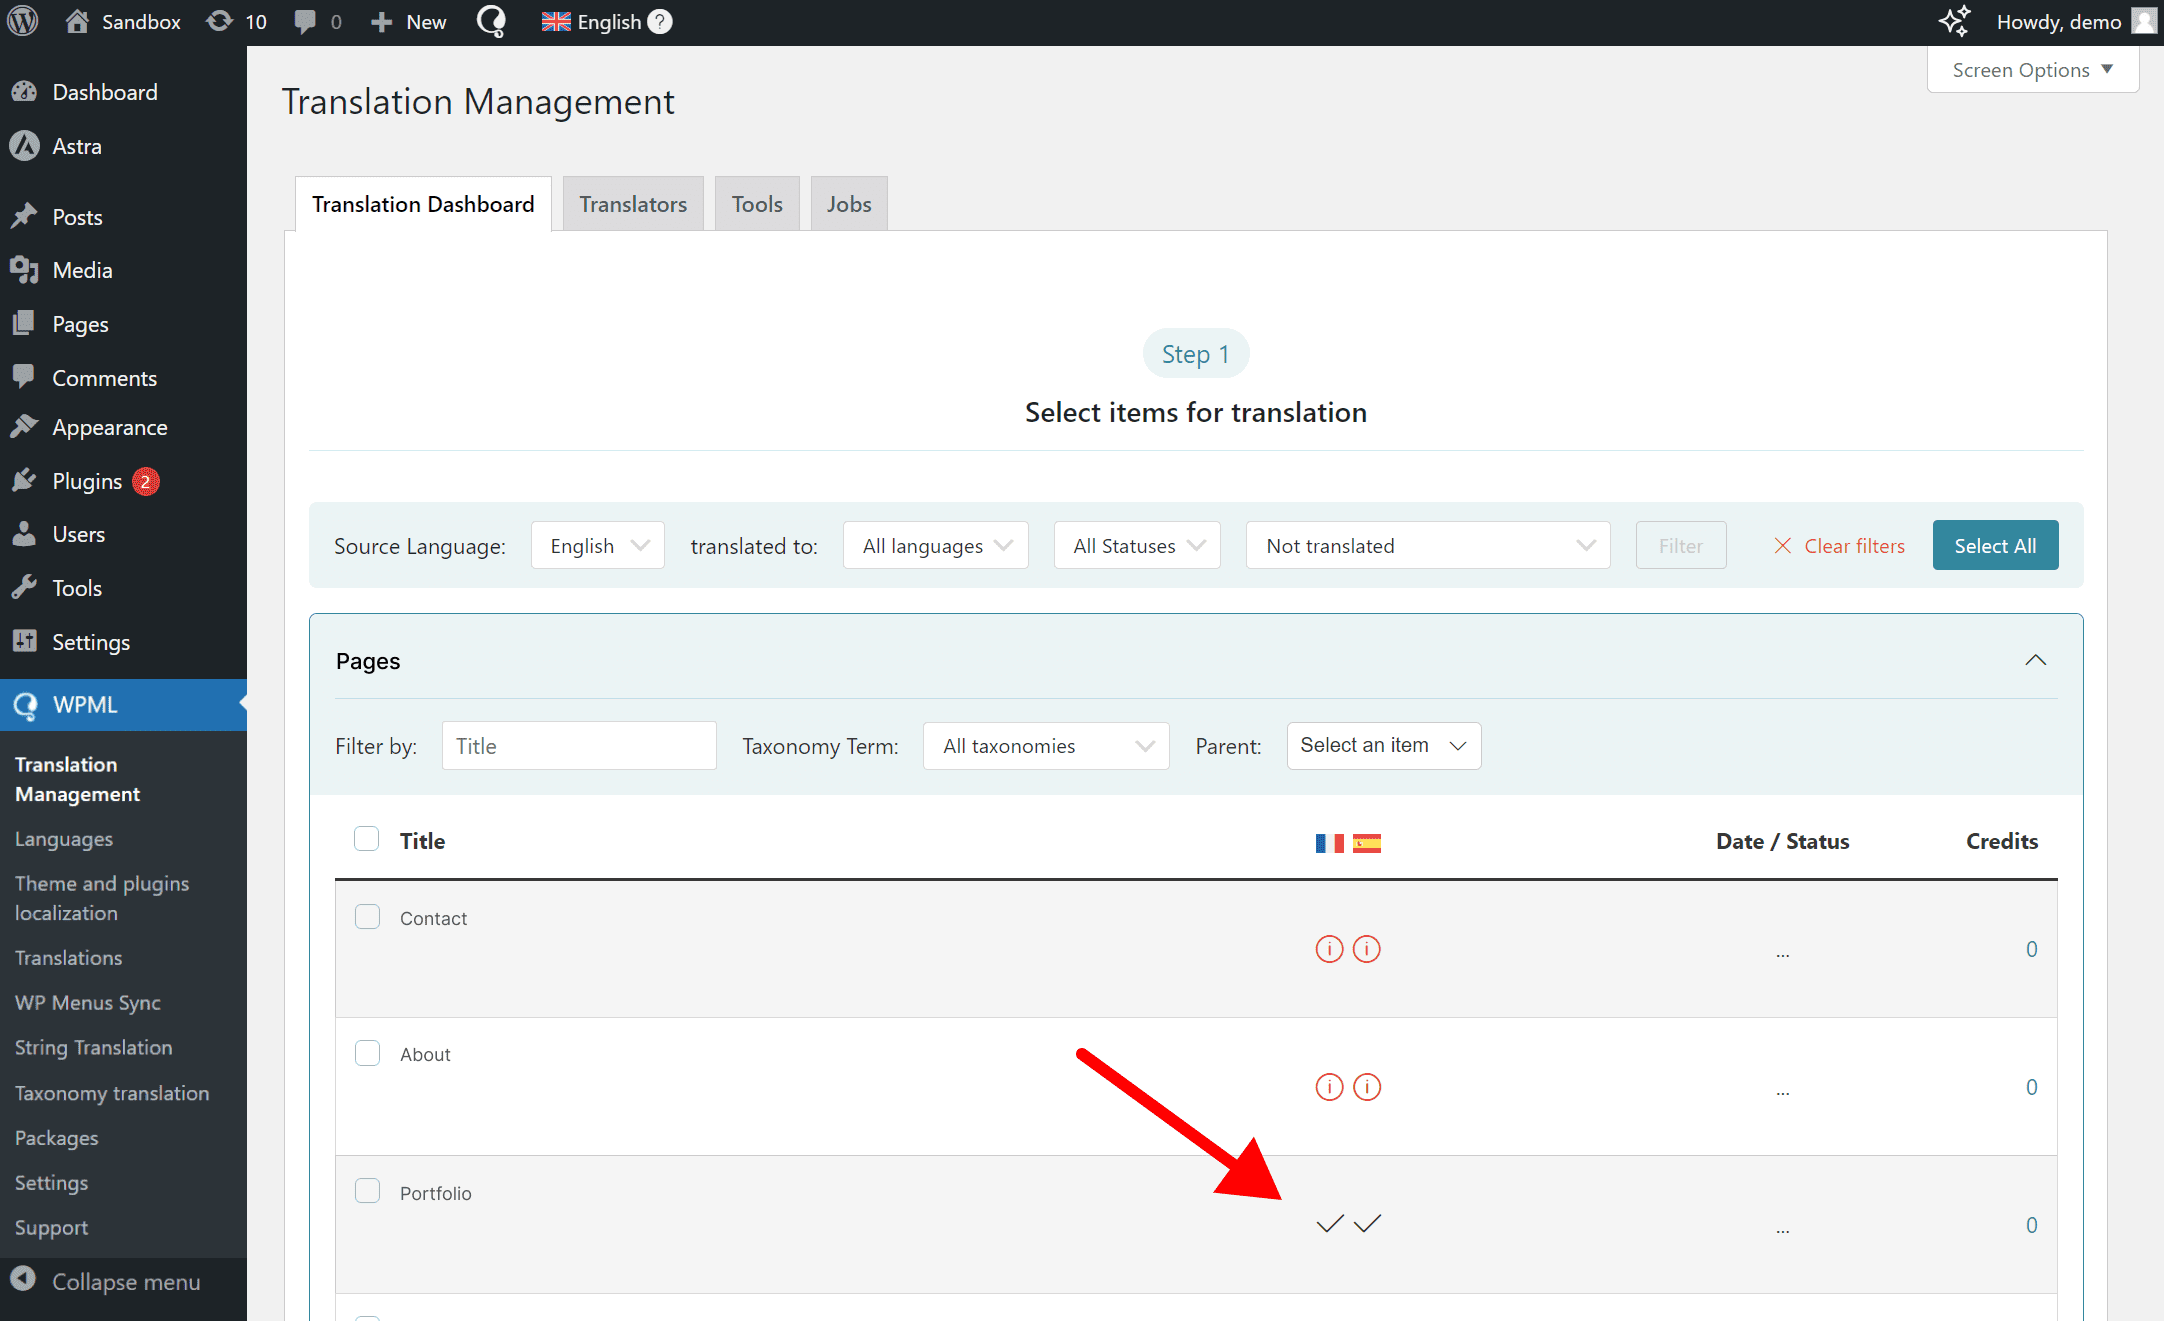Open the Parent Select an item dropdown
The width and height of the screenshot is (2164, 1321).
1383,745
